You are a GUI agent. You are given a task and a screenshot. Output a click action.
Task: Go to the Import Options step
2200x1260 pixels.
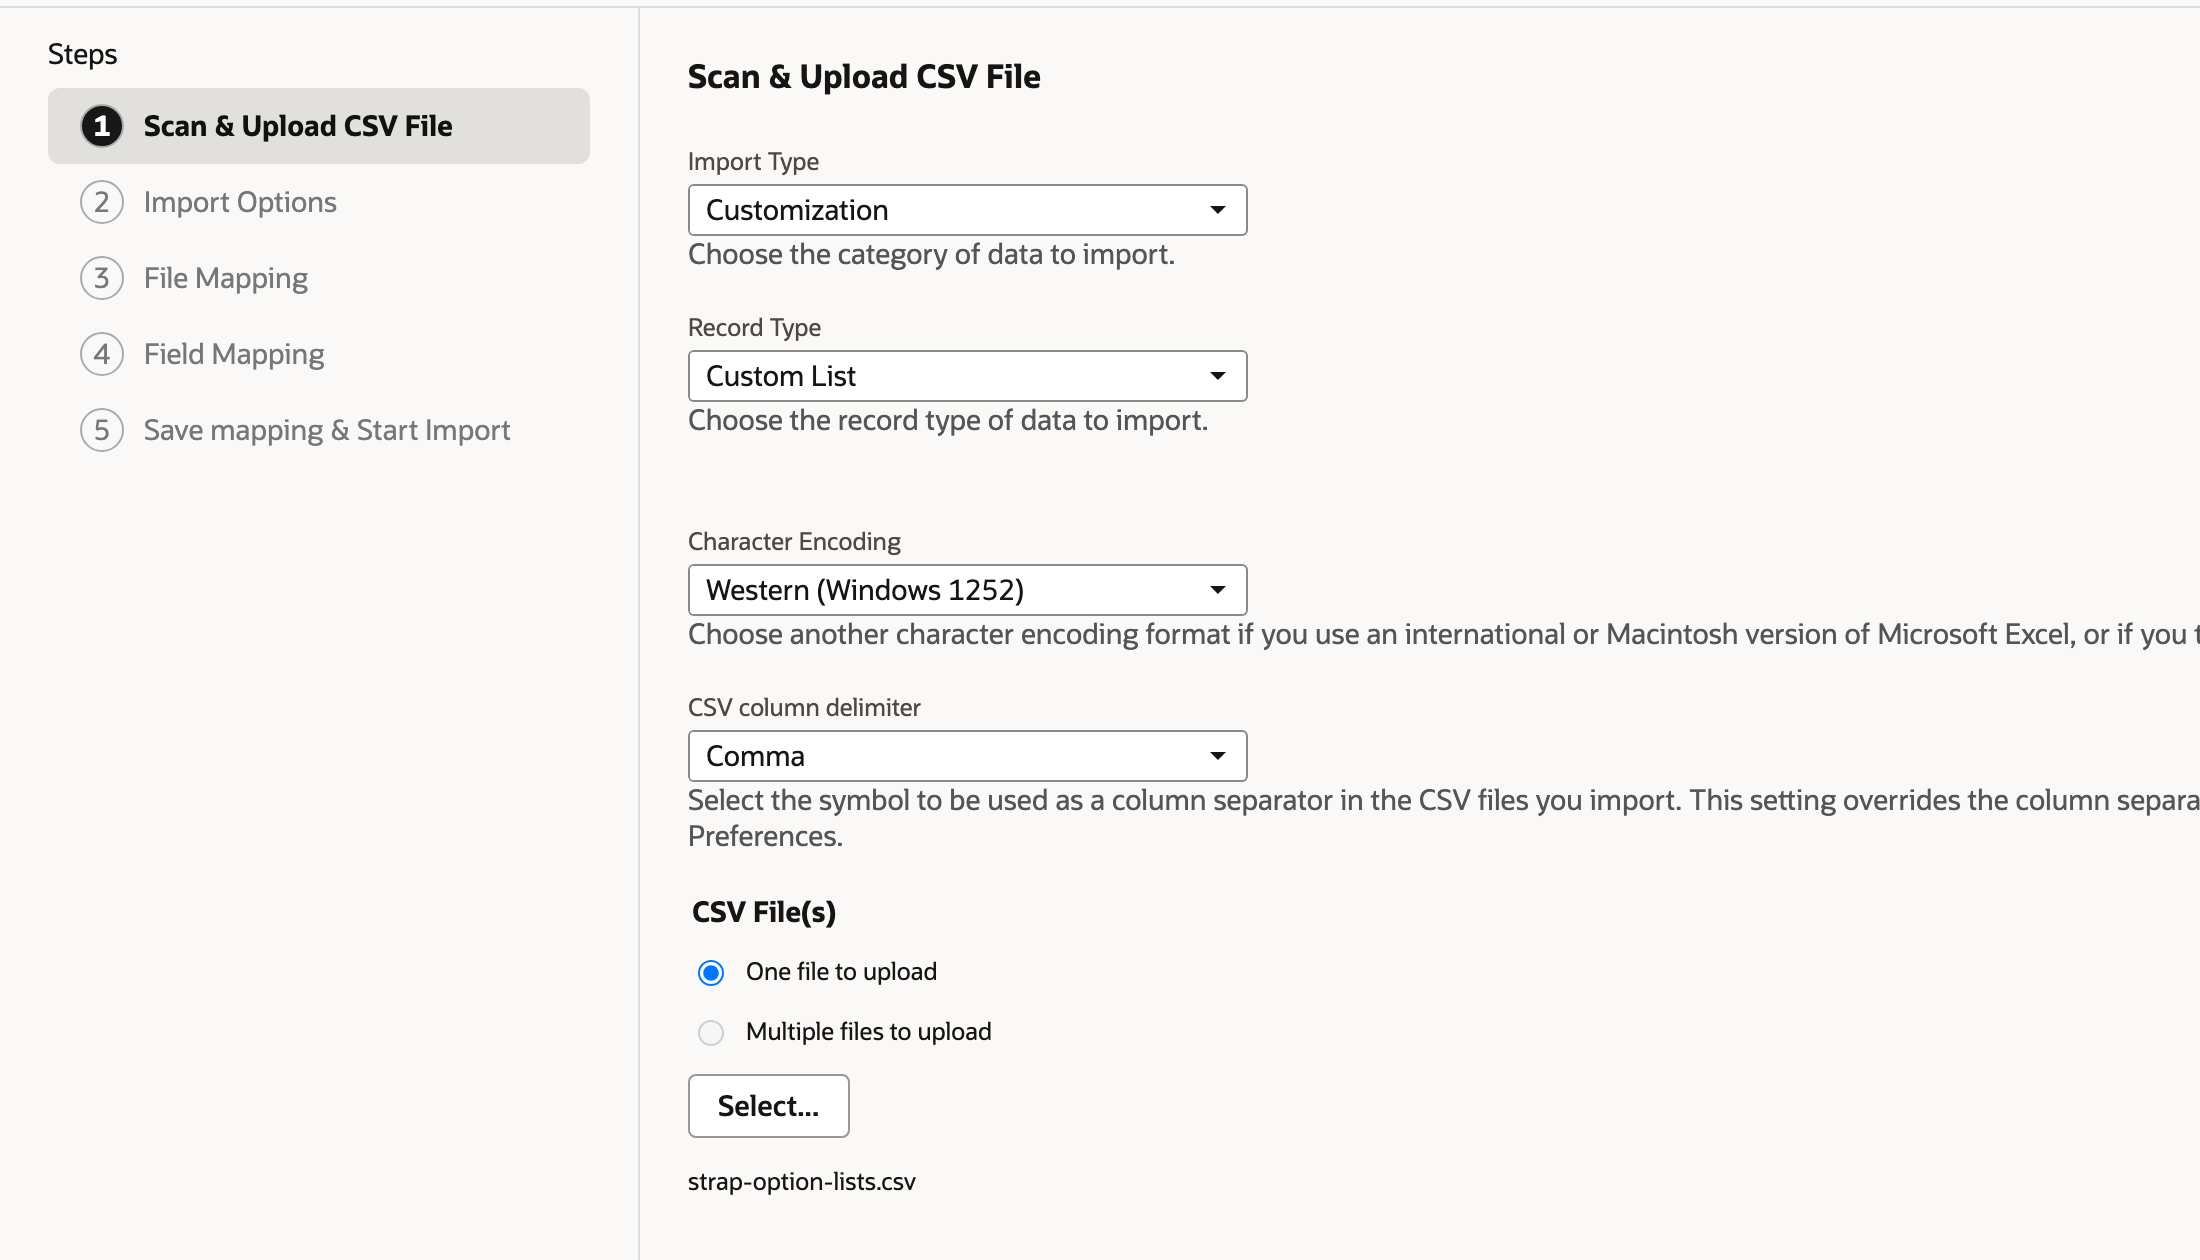240,202
